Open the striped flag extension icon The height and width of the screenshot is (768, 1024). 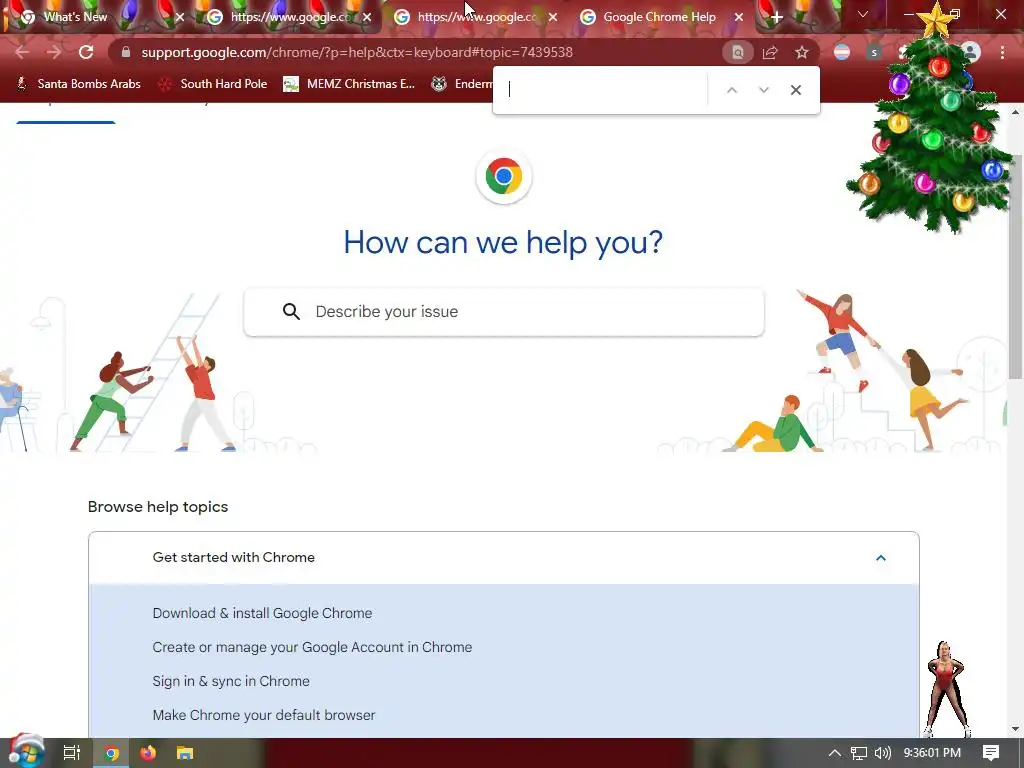842,52
